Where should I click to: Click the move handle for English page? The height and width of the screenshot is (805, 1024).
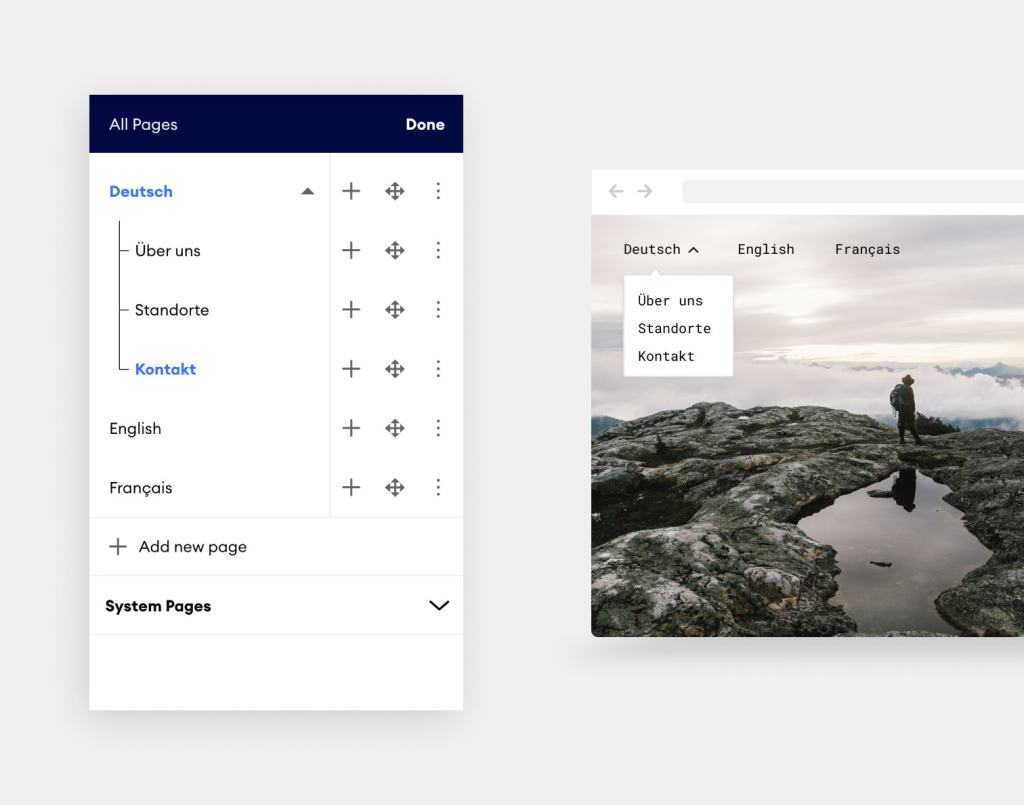click(x=395, y=428)
